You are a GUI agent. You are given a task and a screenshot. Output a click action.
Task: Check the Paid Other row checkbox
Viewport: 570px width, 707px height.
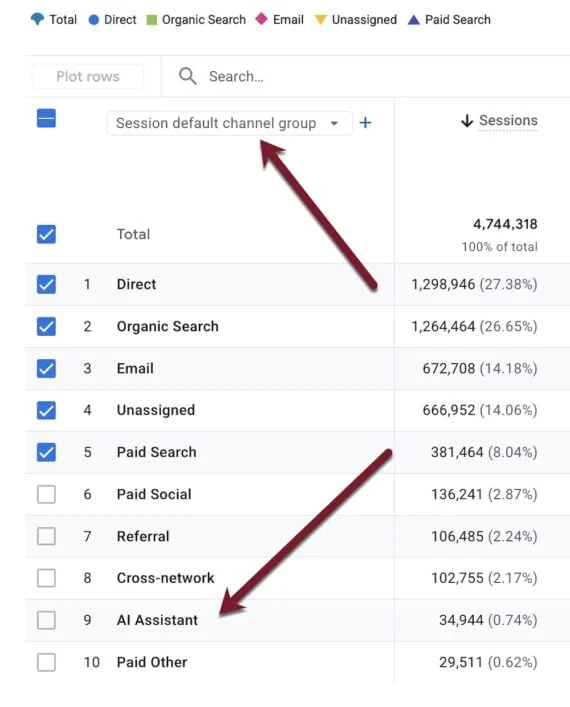coord(46,662)
